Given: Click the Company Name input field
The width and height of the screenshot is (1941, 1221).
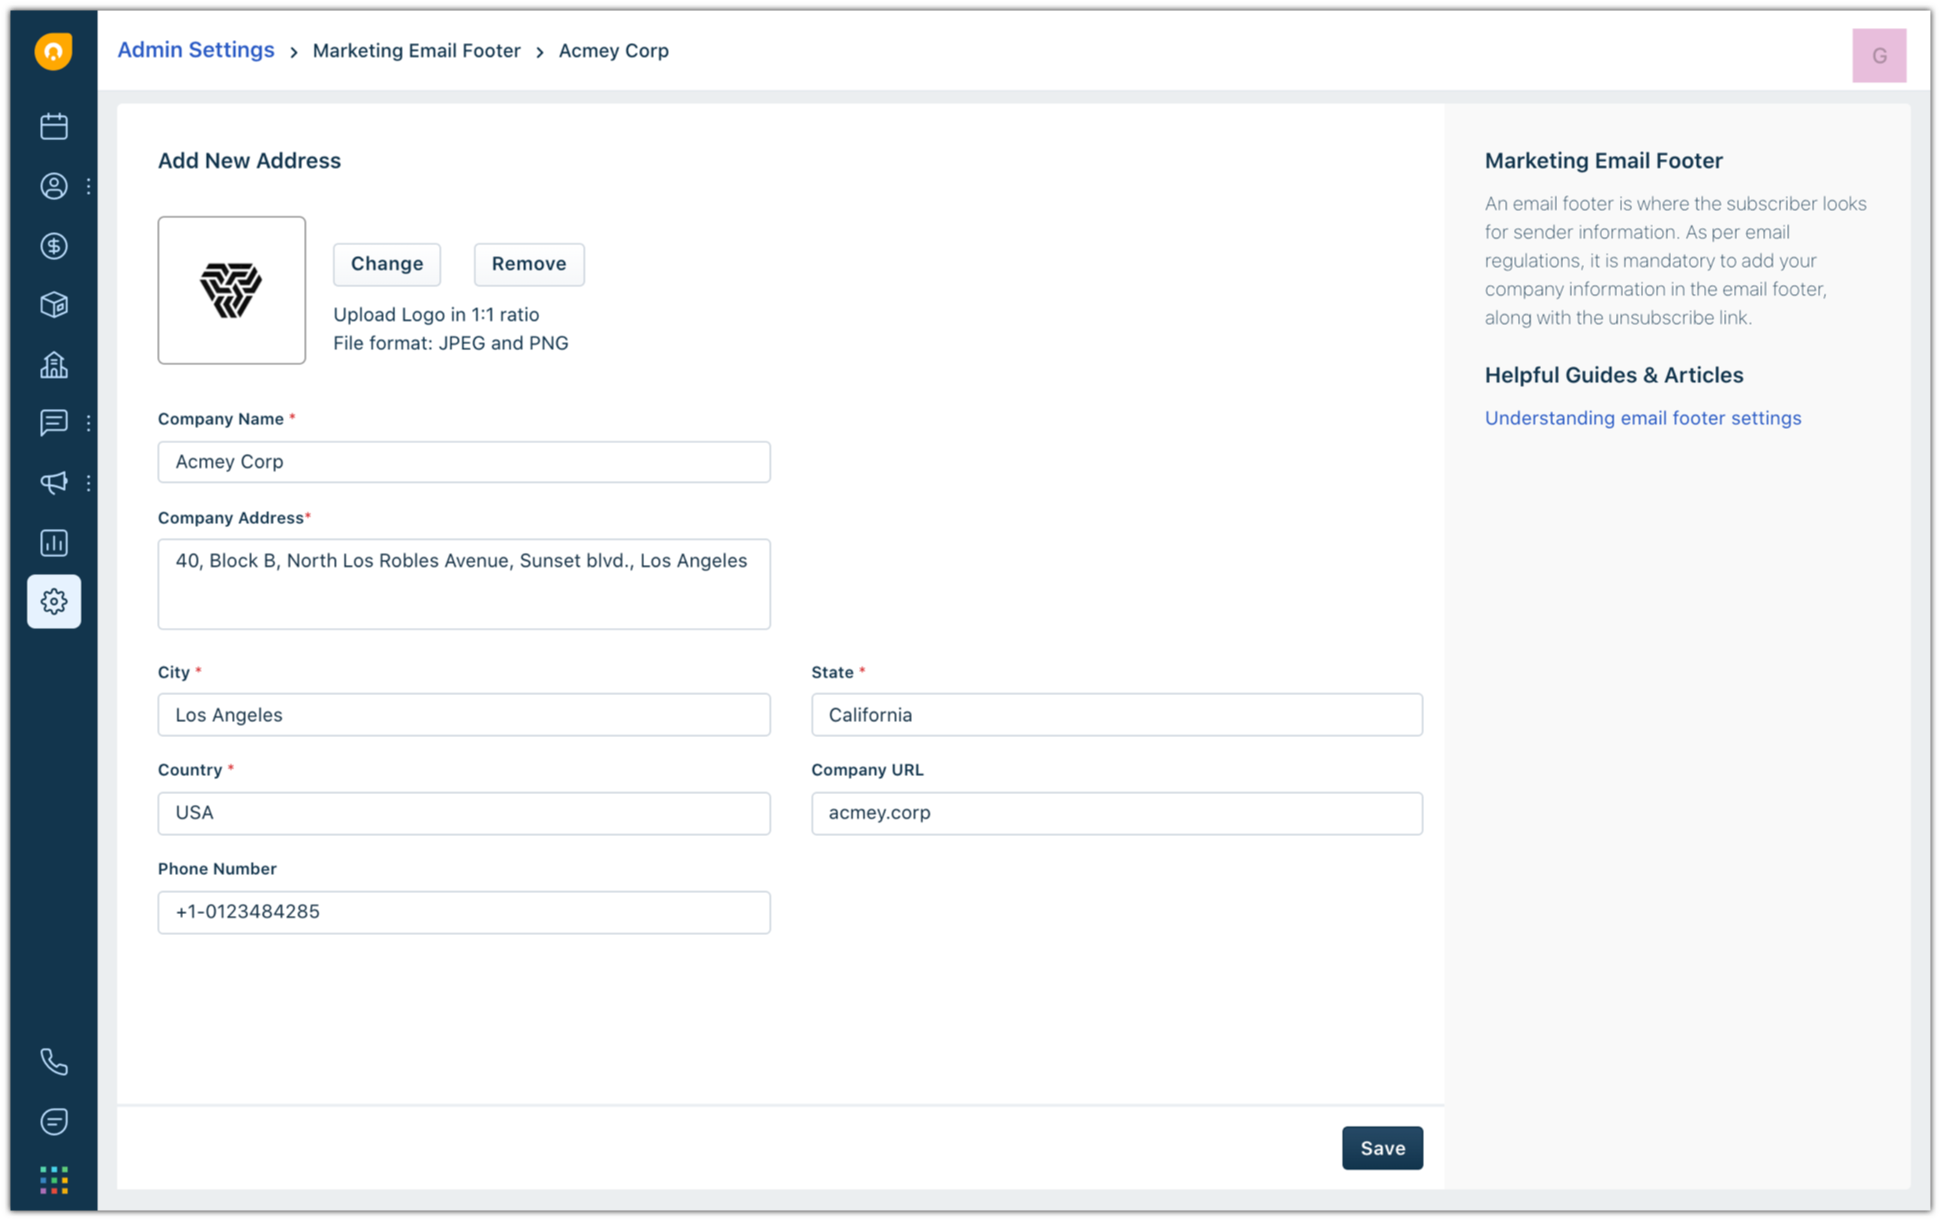Looking at the screenshot, I should click(463, 461).
